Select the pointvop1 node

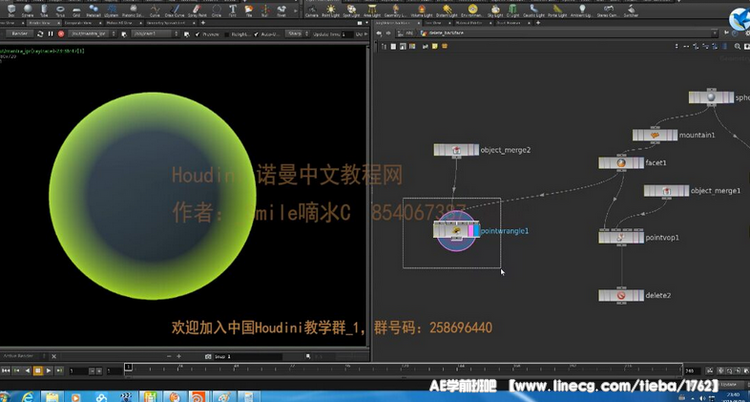(x=621, y=237)
